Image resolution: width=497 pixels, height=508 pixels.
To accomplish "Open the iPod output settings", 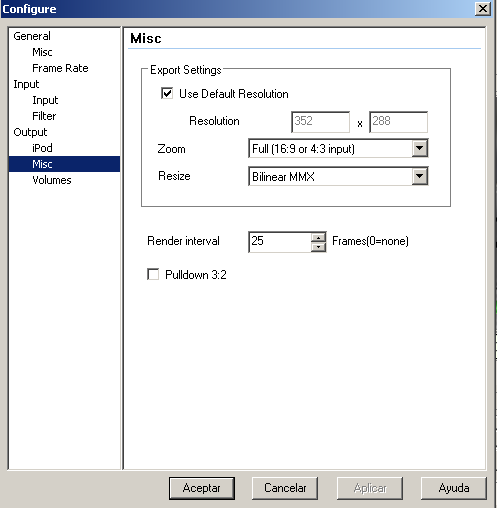I will pos(42,148).
